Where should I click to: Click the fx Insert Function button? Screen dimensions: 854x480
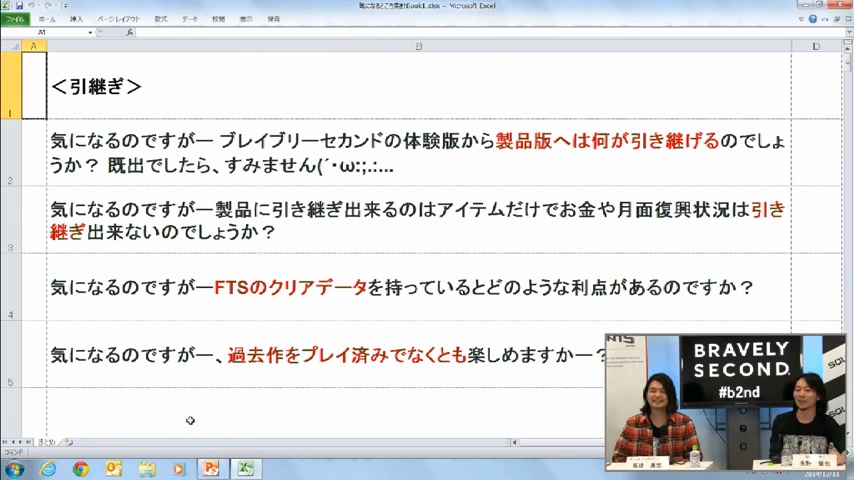point(130,33)
